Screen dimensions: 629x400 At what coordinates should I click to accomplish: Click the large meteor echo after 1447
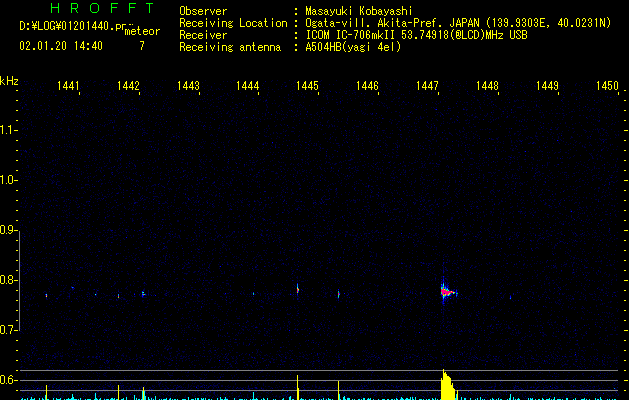point(447,292)
